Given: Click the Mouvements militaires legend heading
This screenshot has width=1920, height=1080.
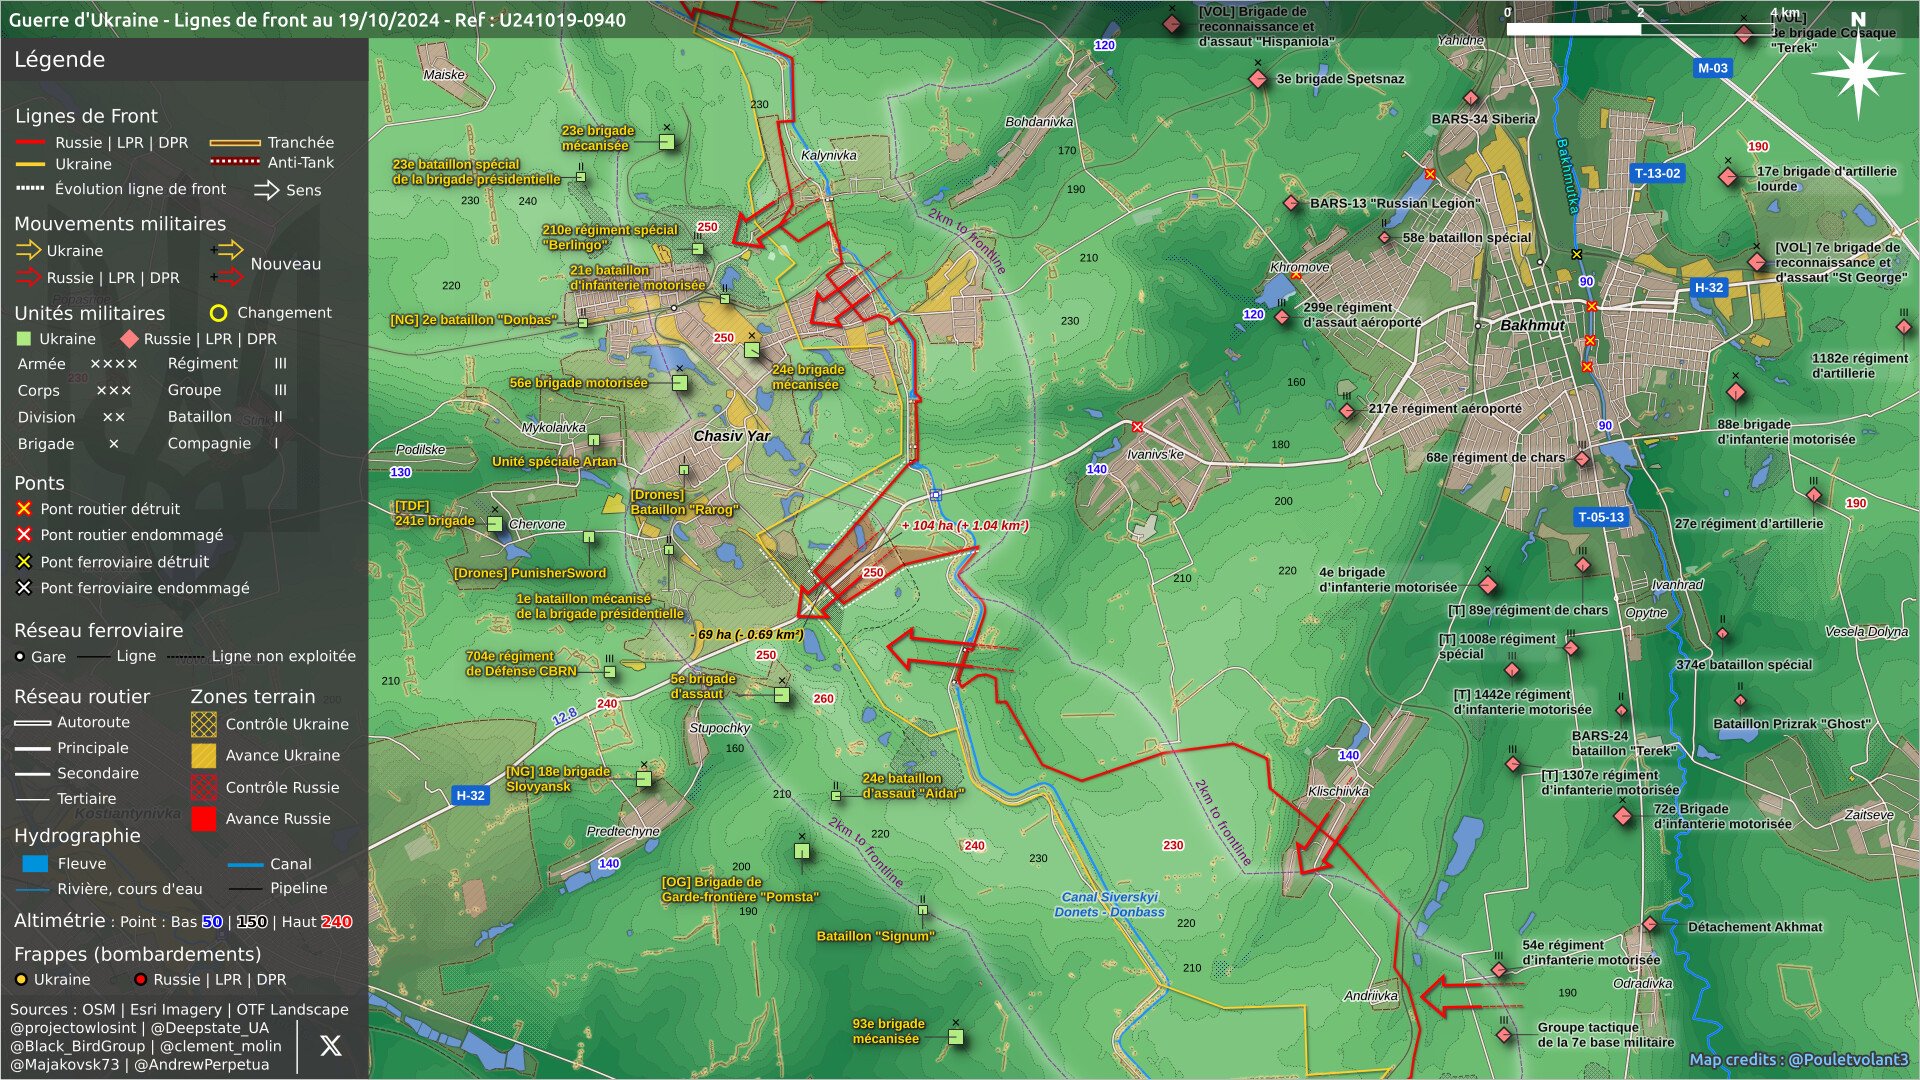Looking at the screenshot, I should click(120, 224).
